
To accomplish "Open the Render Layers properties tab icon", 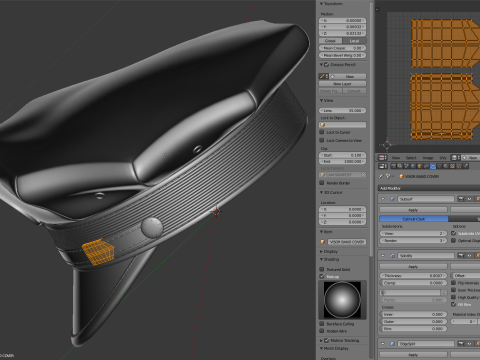I will 400,166.
